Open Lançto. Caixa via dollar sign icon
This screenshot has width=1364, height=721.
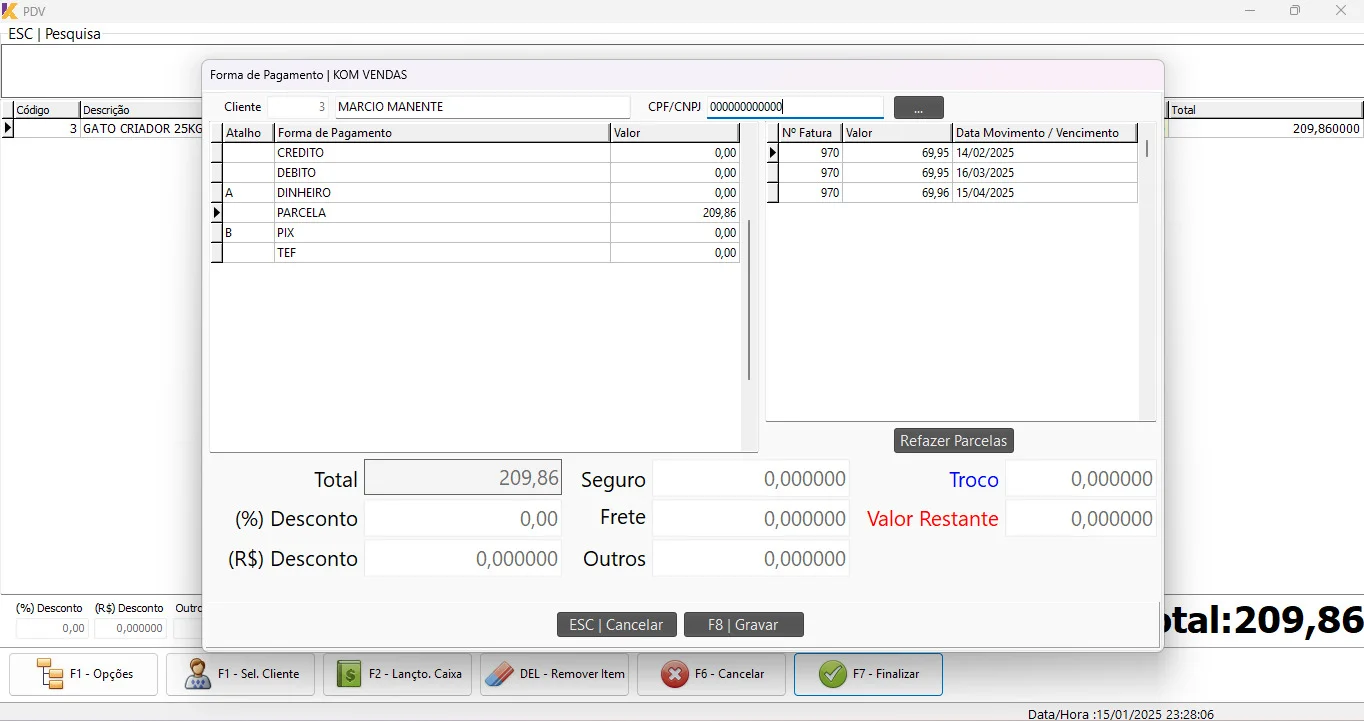347,674
